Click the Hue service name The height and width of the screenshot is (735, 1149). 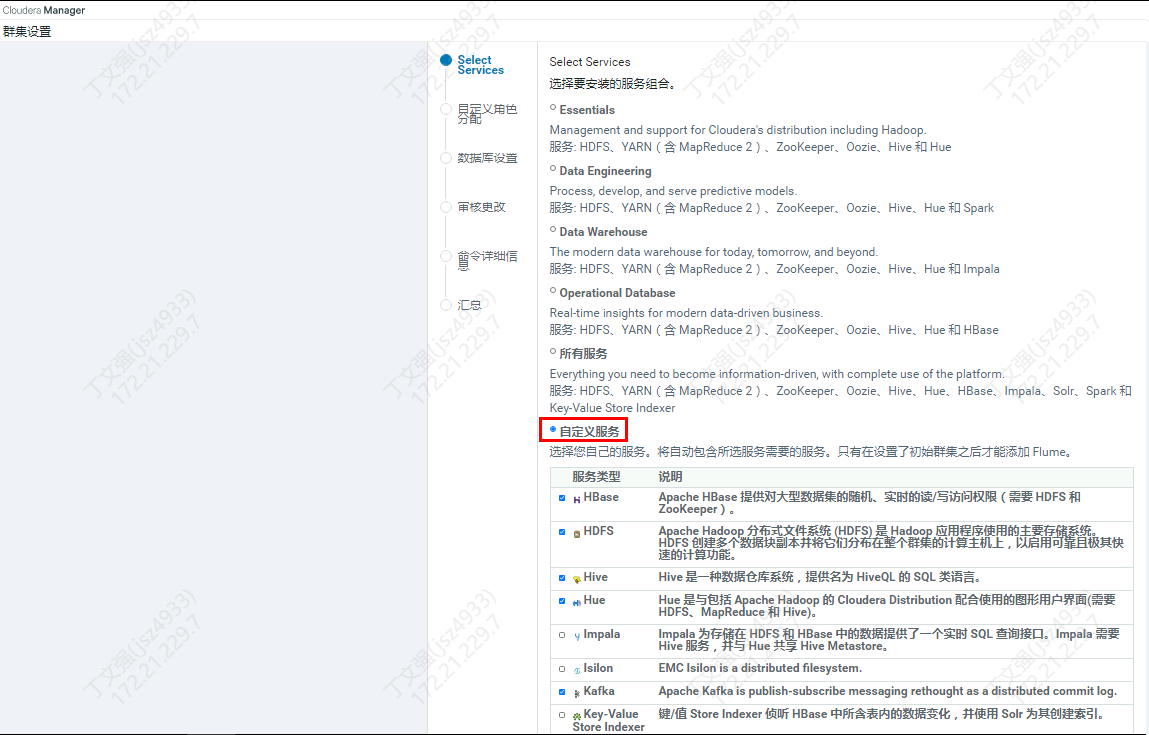pyautogui.click(x=594, y=600)
